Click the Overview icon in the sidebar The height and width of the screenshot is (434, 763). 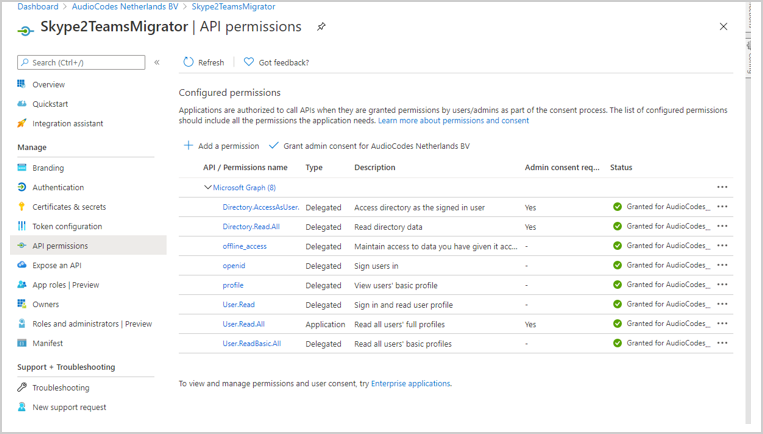pyautogui.click(x=21, y=84)
